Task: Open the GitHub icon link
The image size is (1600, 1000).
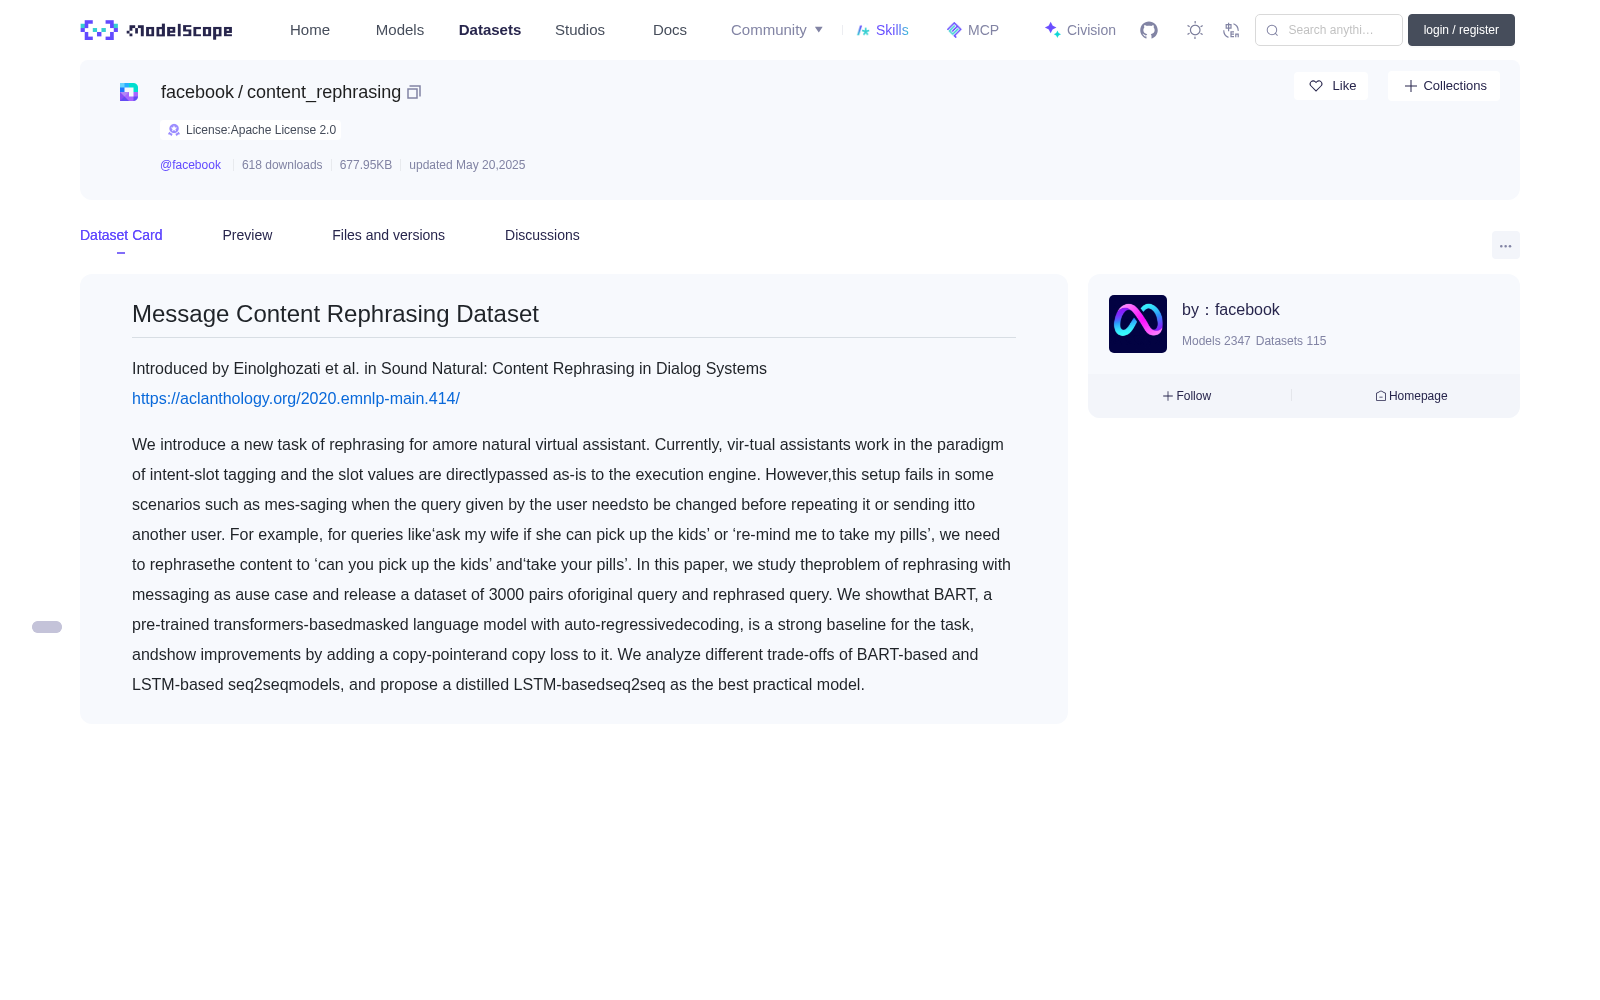Action: 1149,30
